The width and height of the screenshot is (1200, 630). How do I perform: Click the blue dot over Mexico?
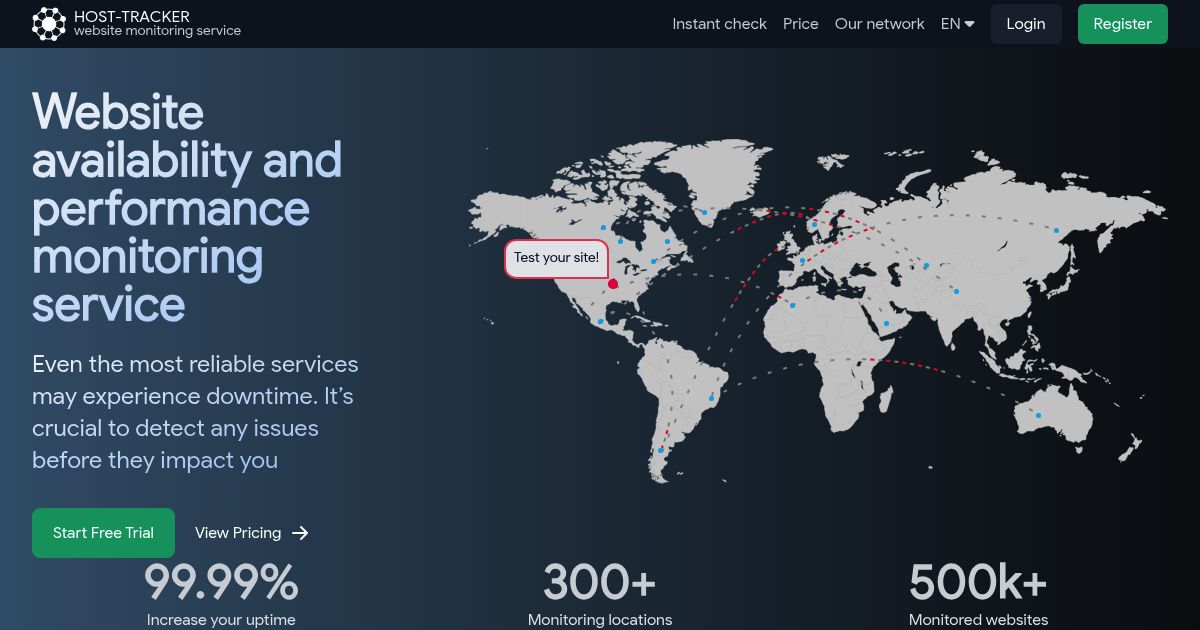(x=600, y=321)
